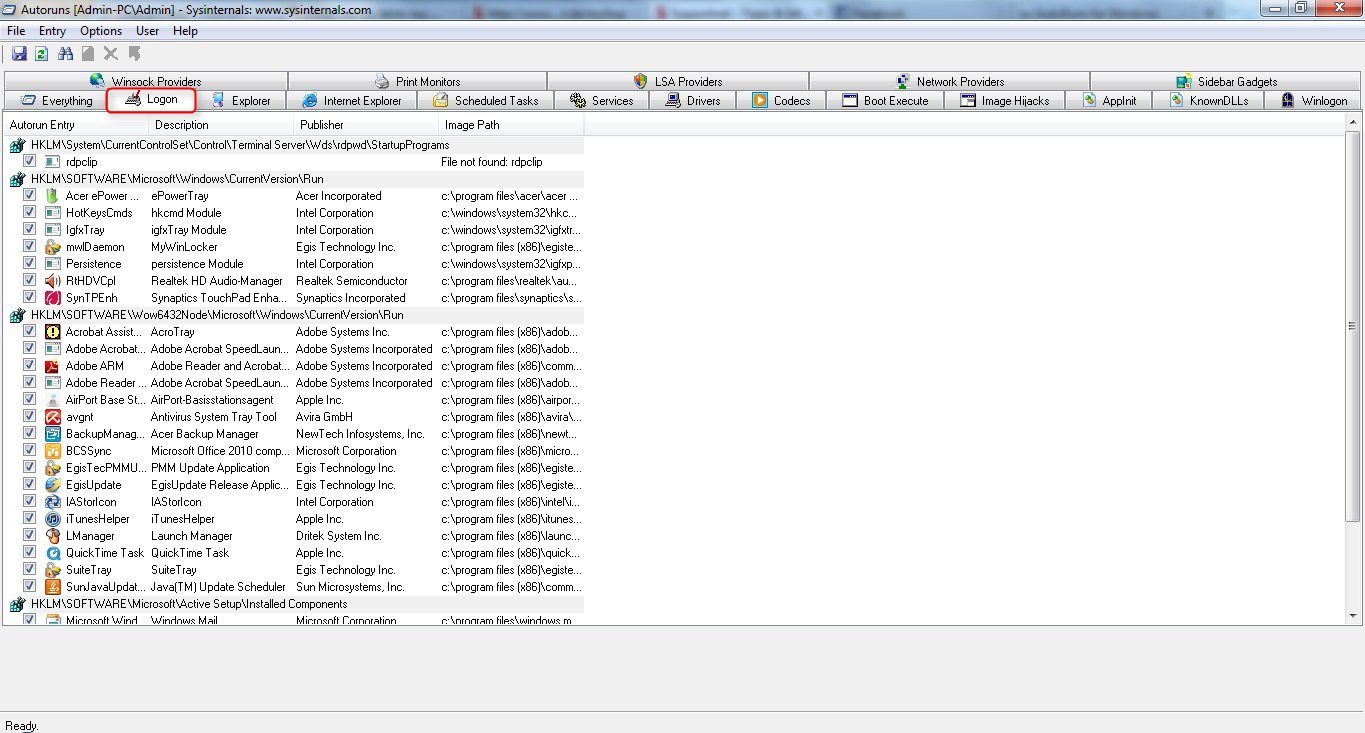
Task: Click the iTunesHelper entry icon
Action: (53, 519)
